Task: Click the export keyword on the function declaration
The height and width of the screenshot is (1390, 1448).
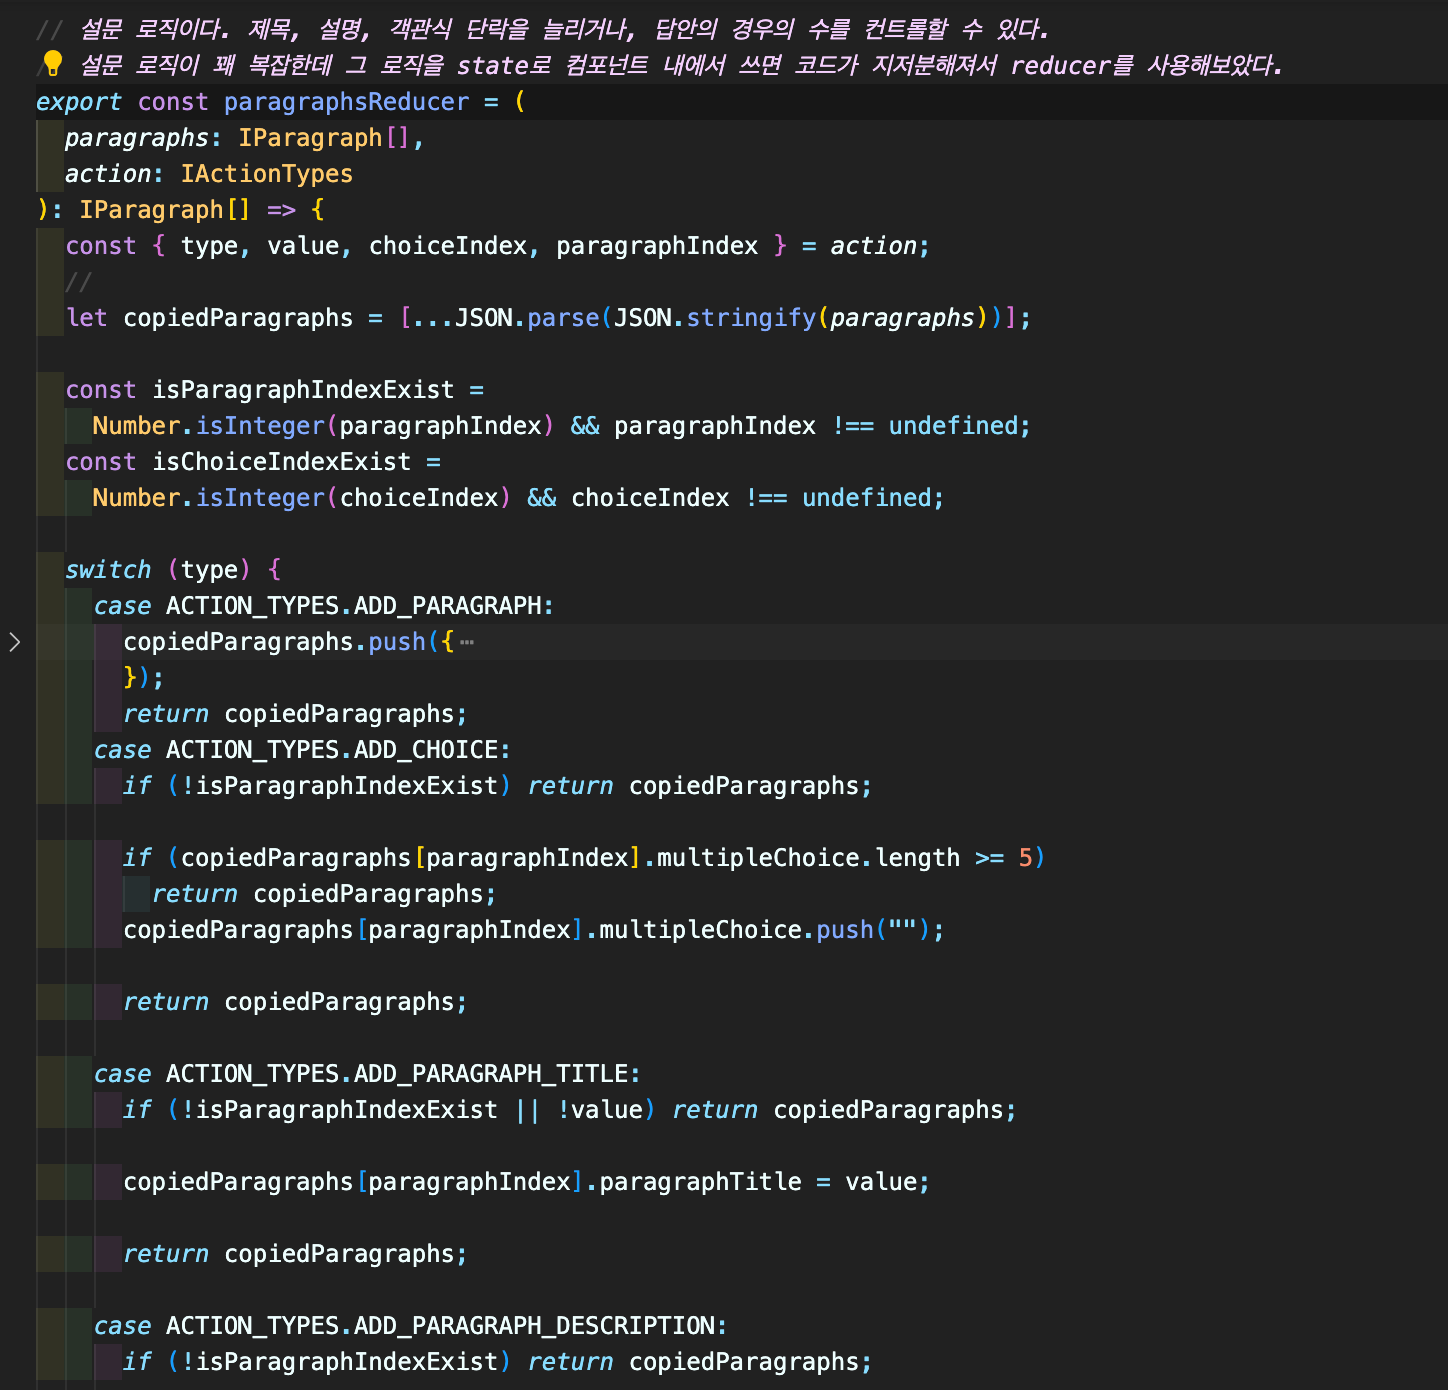Action: coord(79,101)
